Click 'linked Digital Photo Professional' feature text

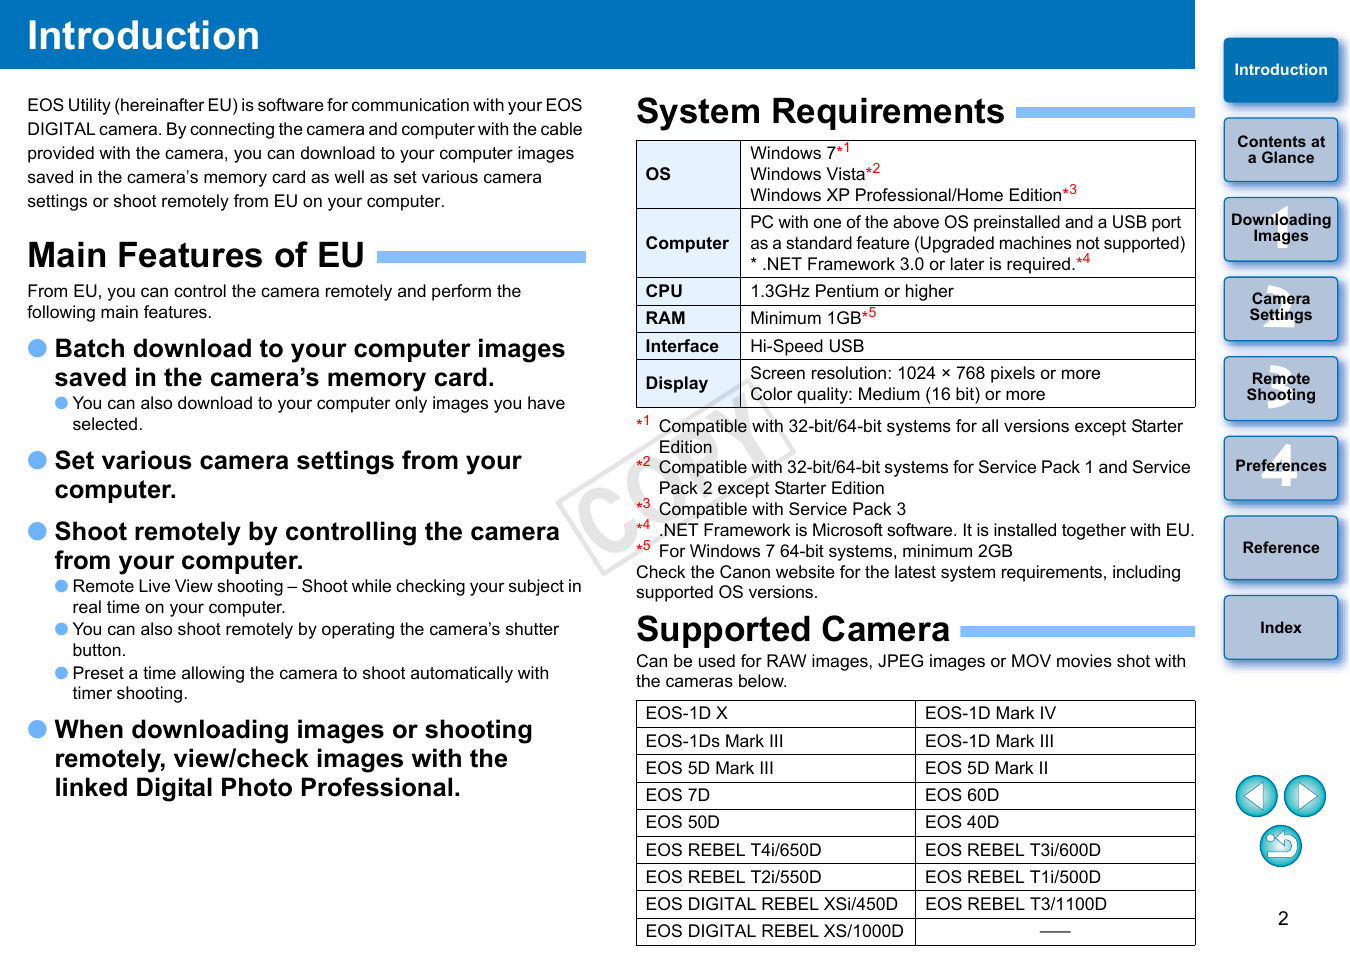(x=258, y=787)
